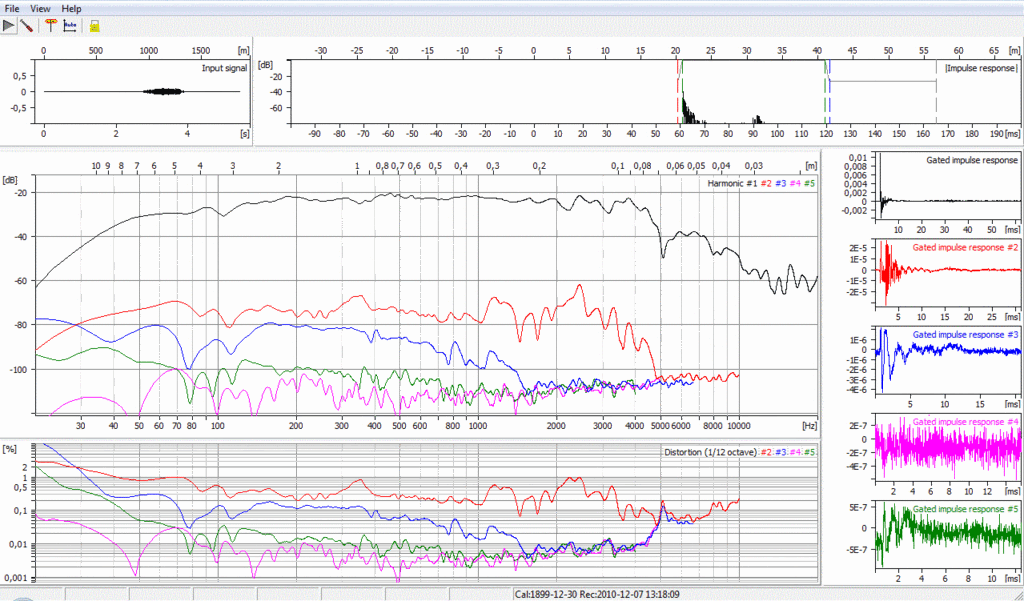The width and height of the screenshot is (1024, 601).
Task: Click the [%] label on distortion graph
Action: pyautogui.click(x=9, y=449)
